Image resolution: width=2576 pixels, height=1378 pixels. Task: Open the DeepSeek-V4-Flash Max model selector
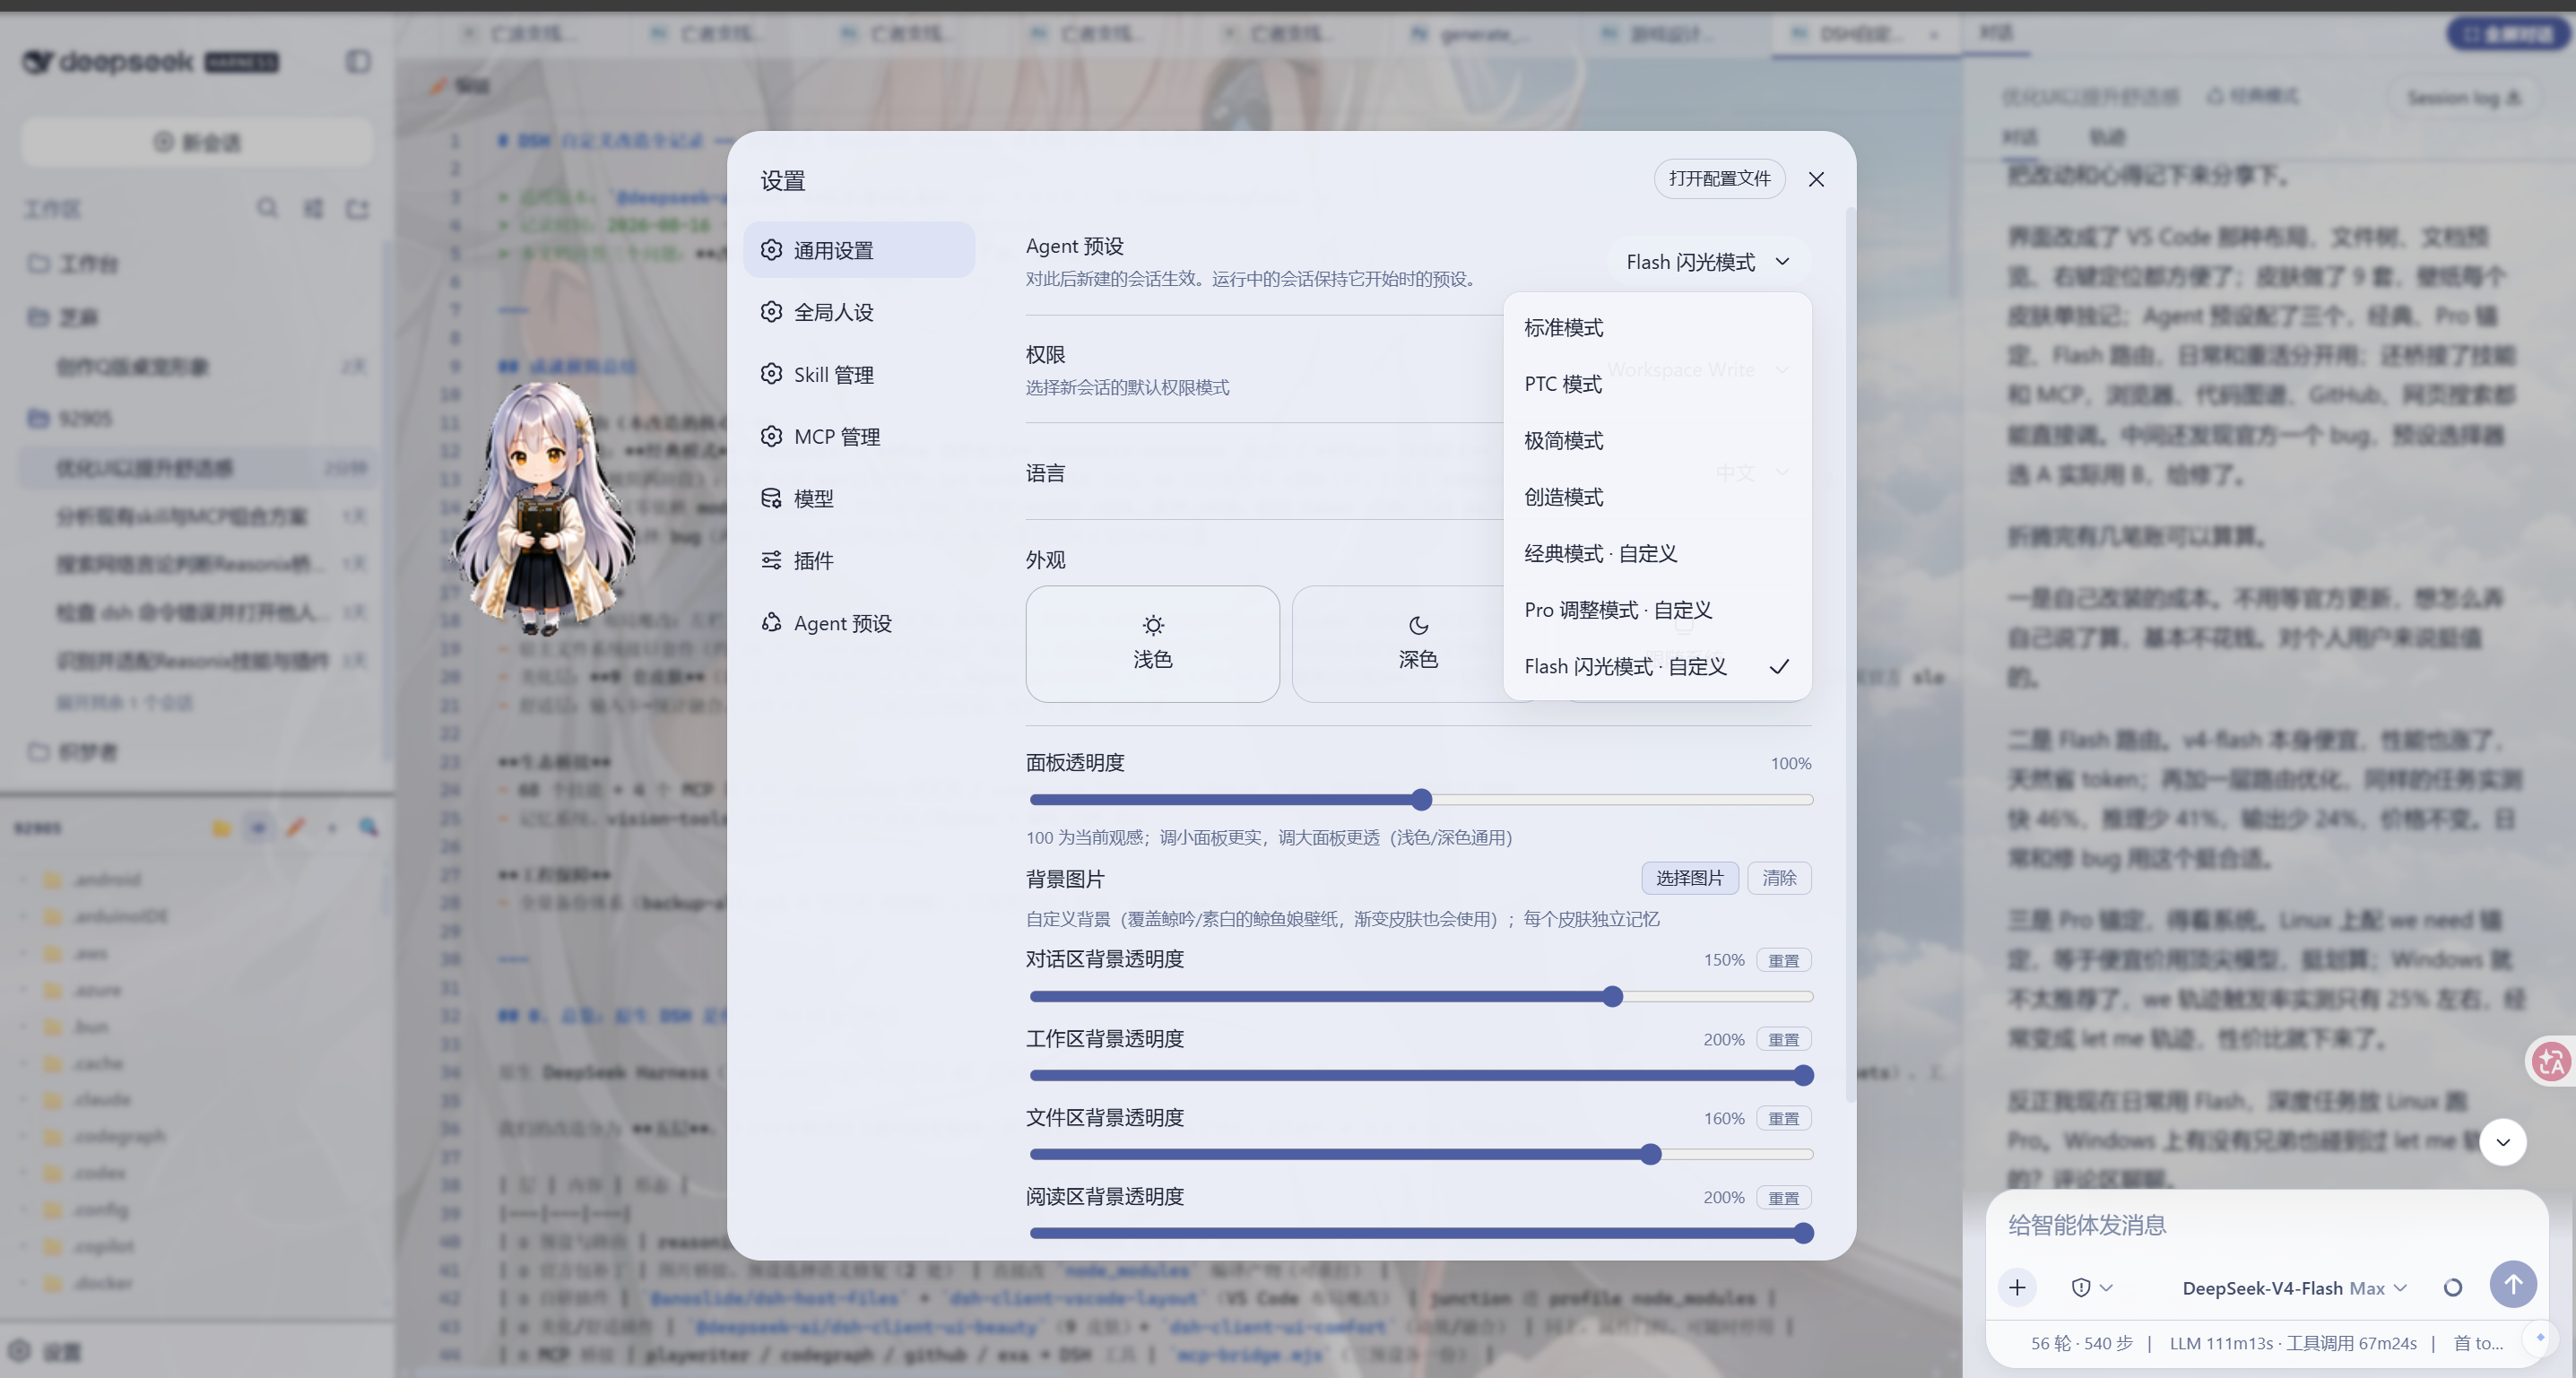(2294, 1288)
